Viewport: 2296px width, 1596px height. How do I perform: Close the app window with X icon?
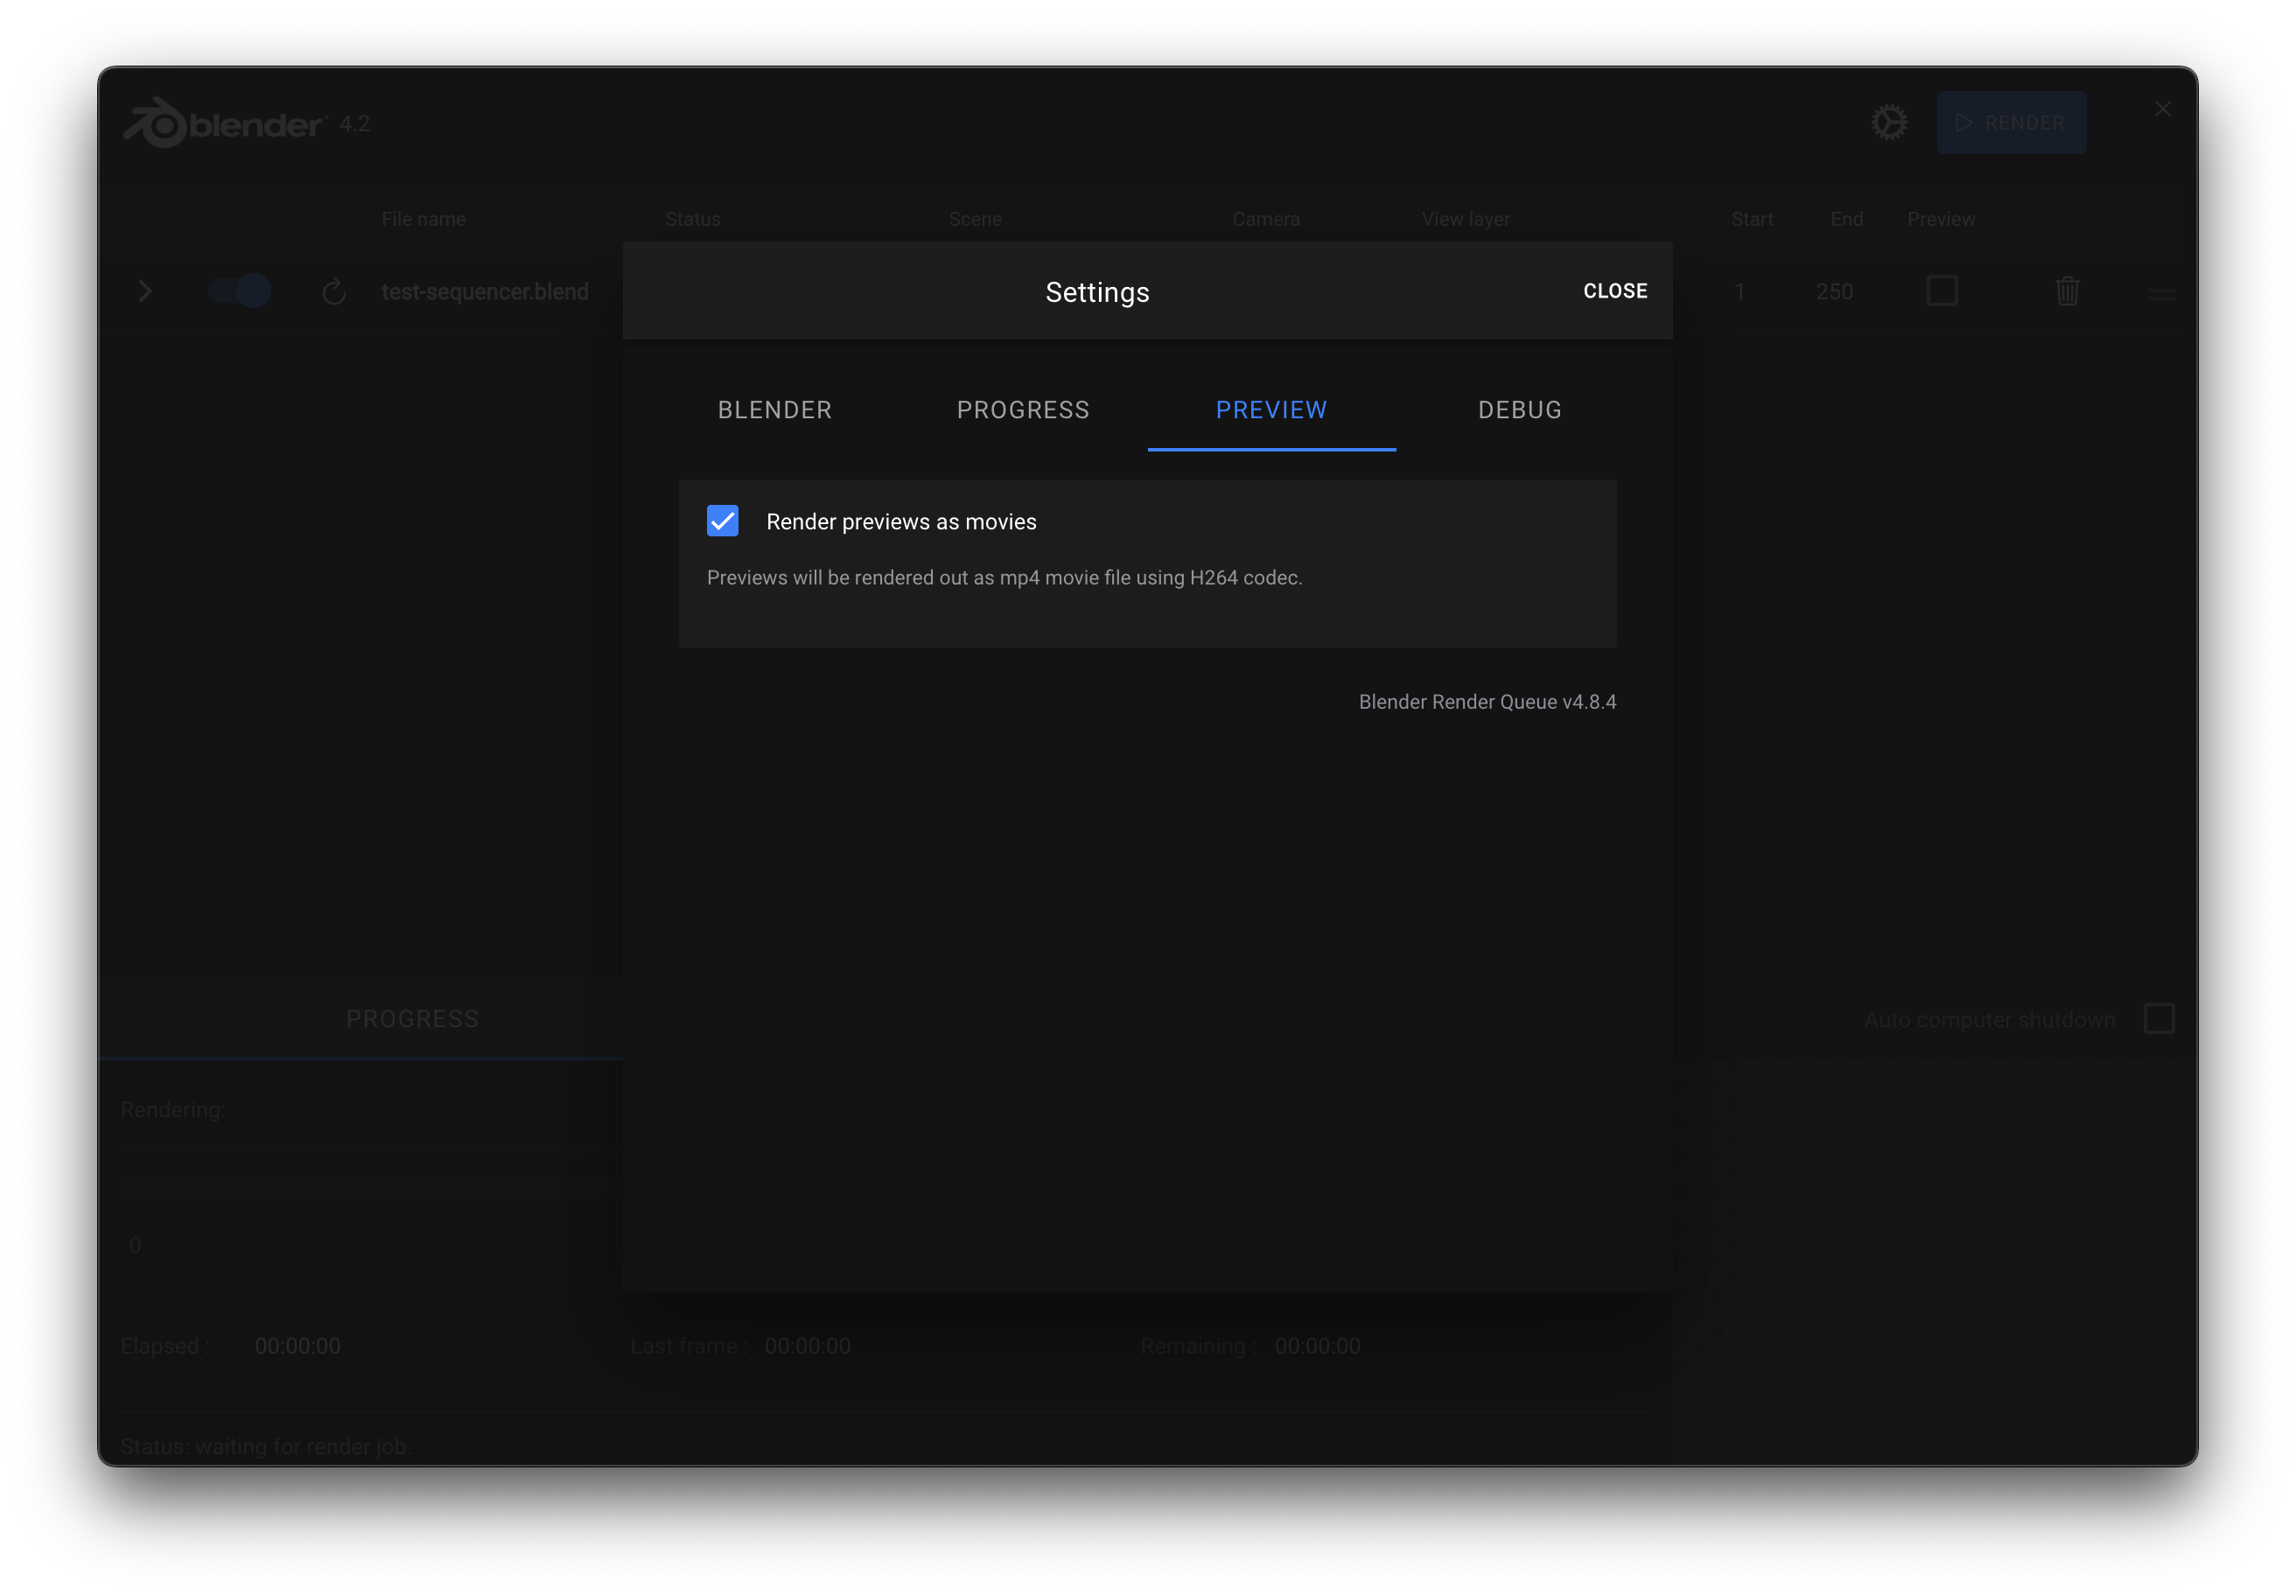(2162, 109)
